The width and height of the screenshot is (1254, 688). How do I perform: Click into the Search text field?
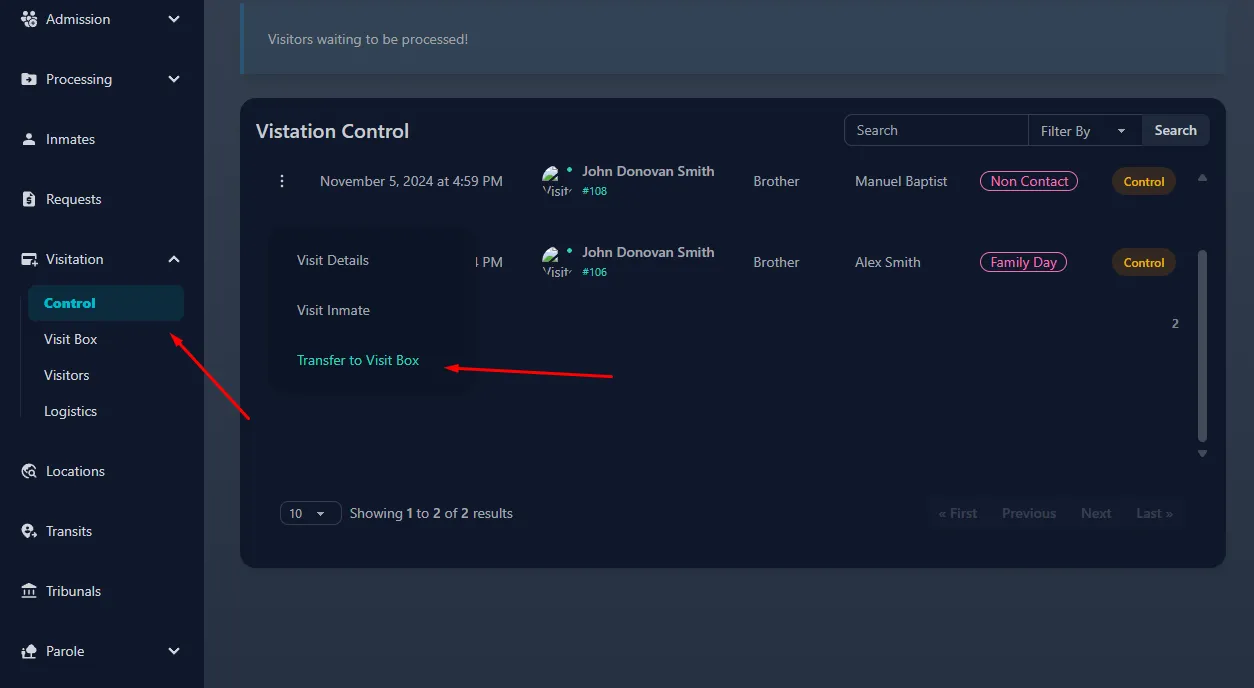[x=936, y=131]
